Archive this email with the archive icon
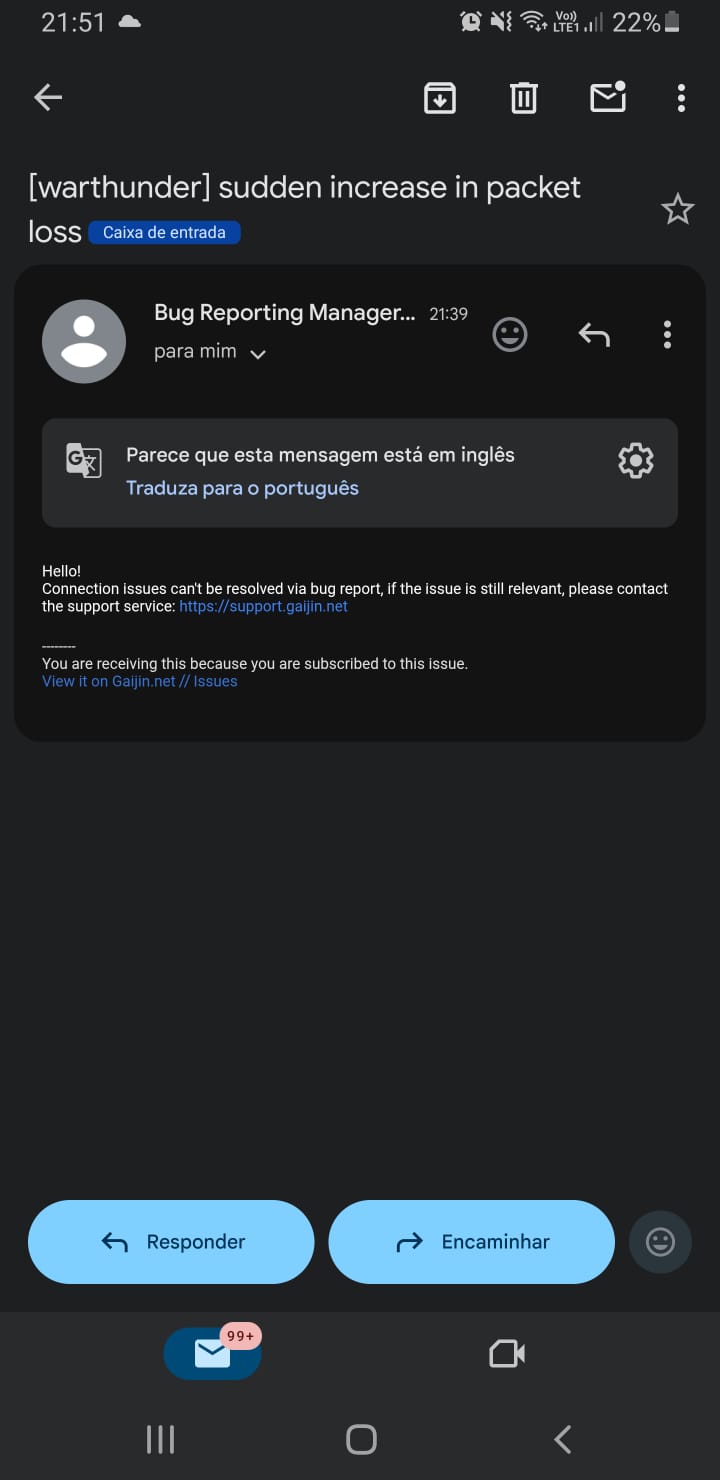 440,97
